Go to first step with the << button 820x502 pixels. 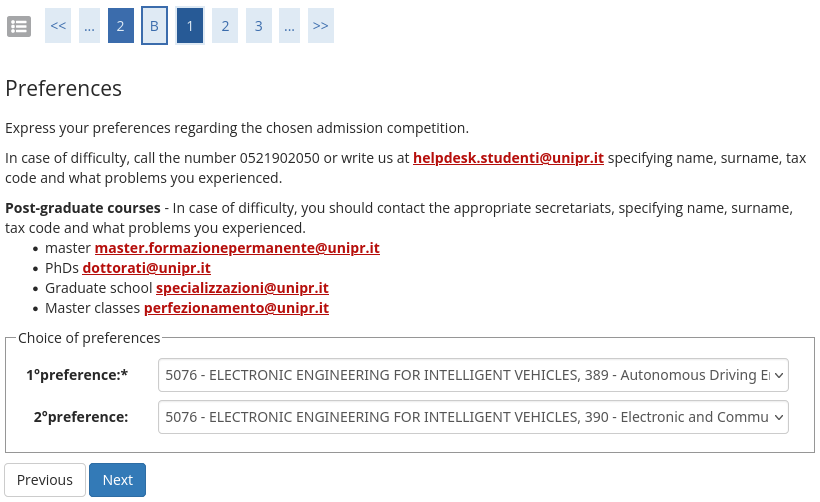point(58,26)
